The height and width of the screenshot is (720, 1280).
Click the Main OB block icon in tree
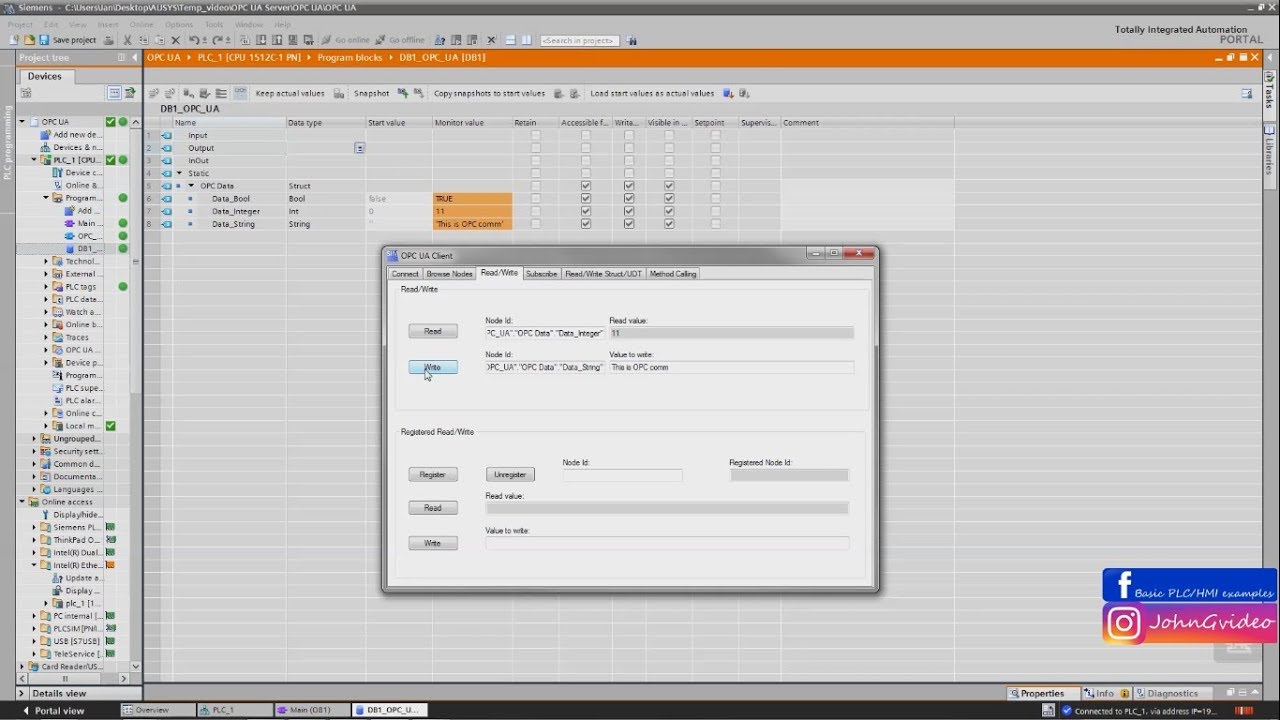tap(70, 223)
